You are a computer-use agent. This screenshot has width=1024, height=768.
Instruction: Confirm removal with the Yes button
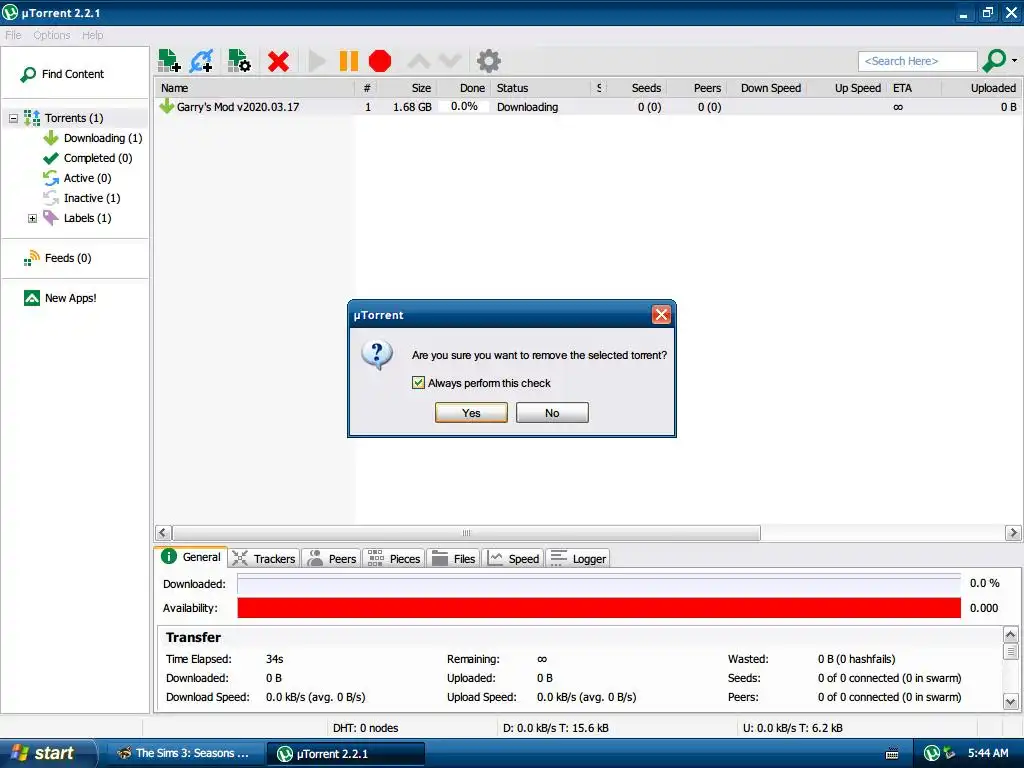click(x=471, y=413)
